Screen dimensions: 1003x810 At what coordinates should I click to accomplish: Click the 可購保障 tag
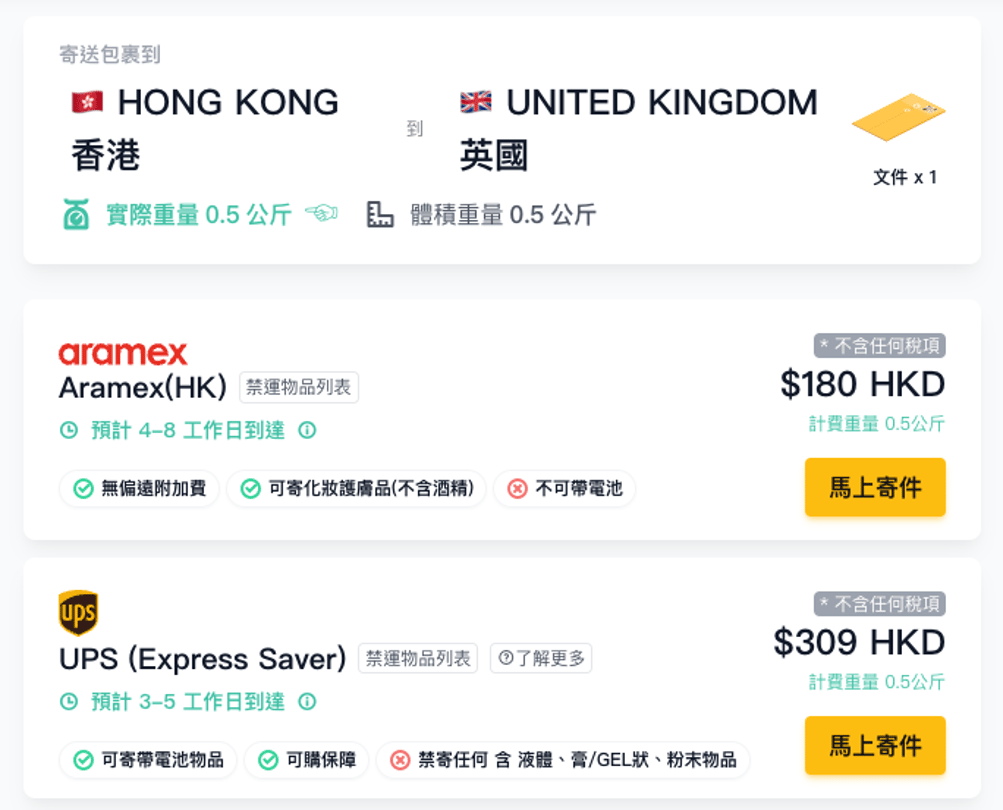pos(307,760)
